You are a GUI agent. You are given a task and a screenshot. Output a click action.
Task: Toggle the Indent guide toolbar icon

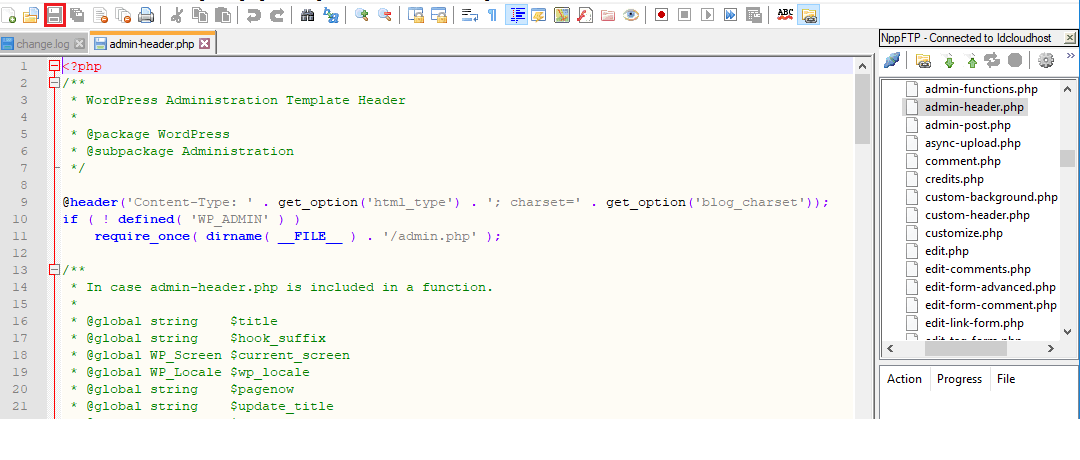(x=516, y=14)
